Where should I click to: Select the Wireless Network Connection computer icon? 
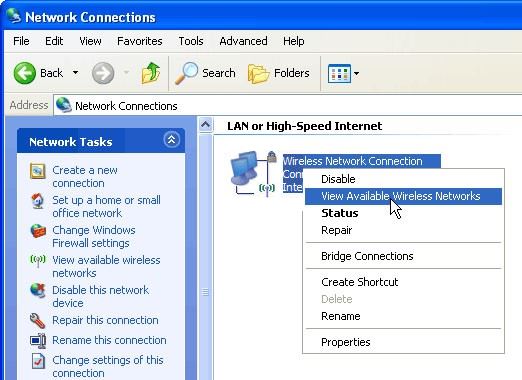coord(253,173)
